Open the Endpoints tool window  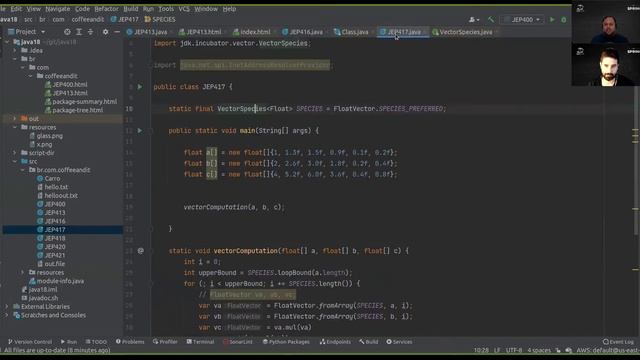pos(335,342)
